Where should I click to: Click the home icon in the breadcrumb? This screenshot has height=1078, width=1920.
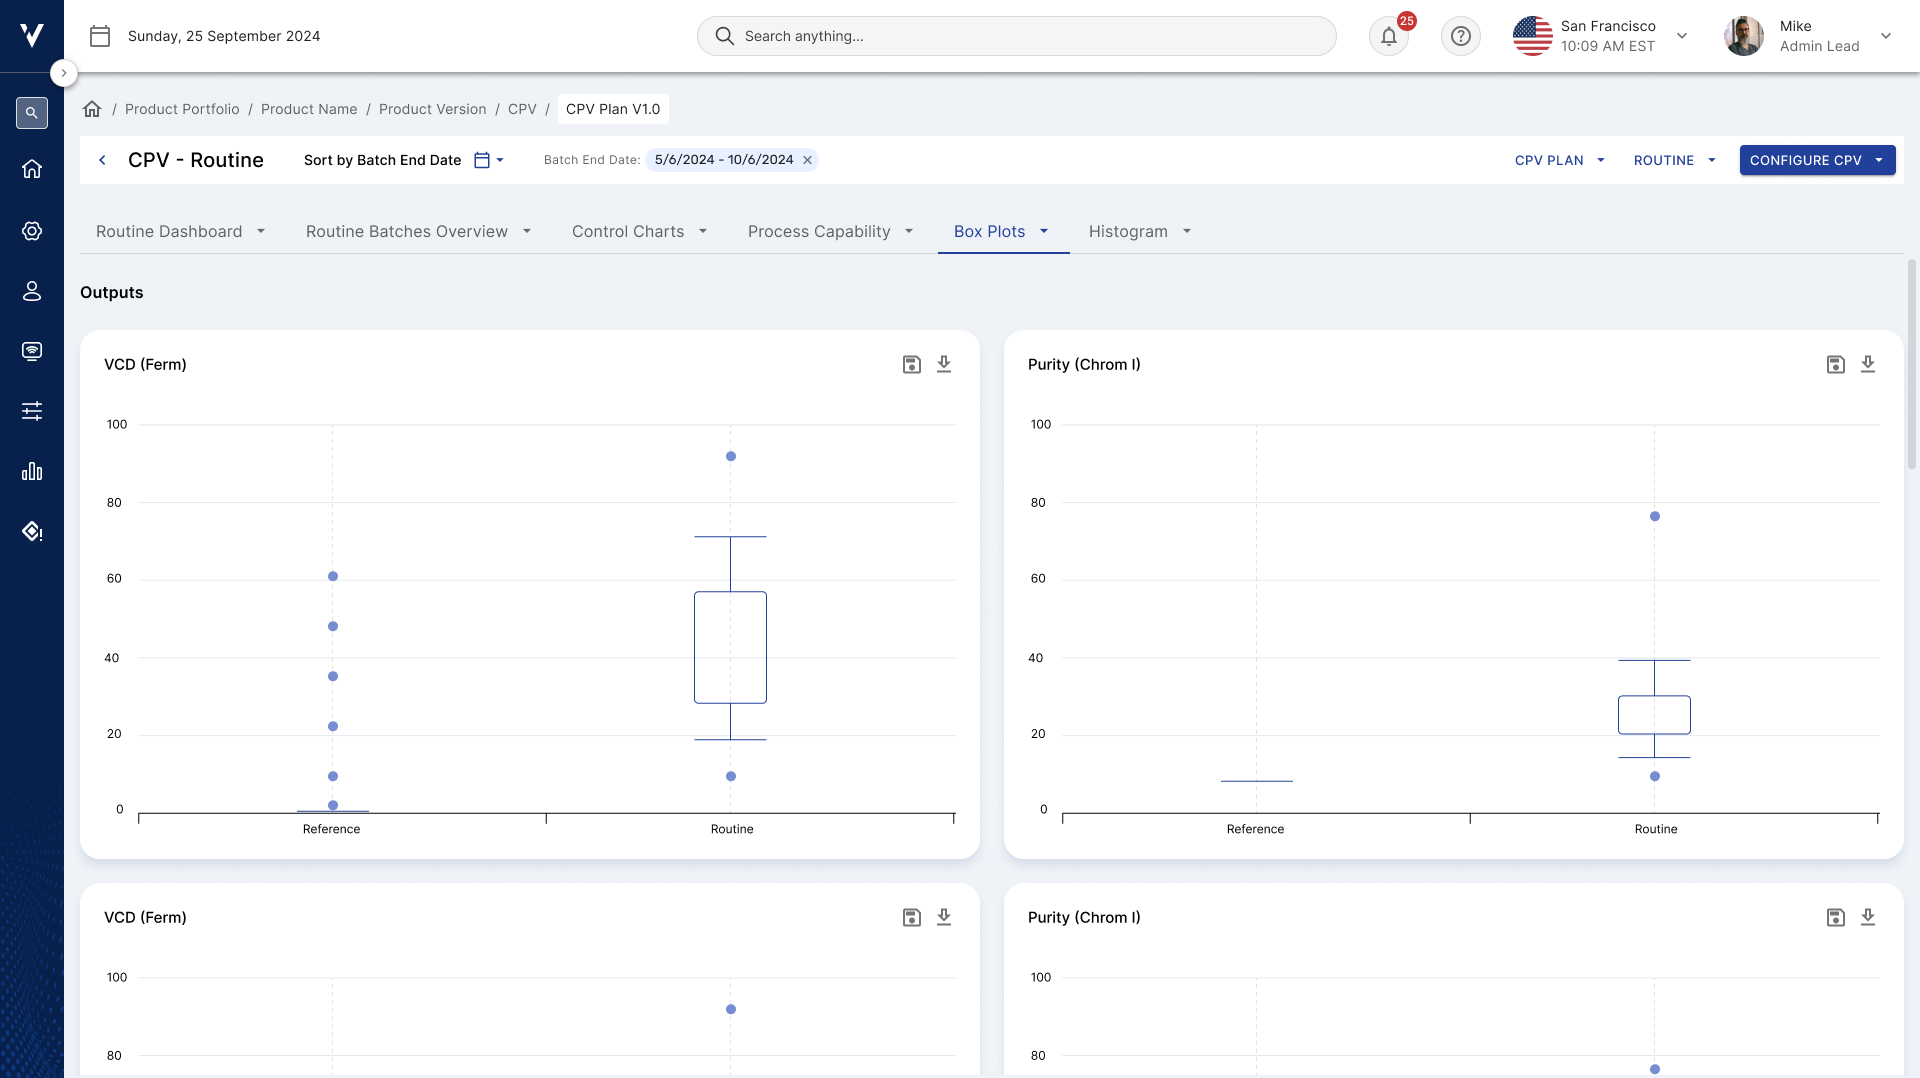coord(92,109)
